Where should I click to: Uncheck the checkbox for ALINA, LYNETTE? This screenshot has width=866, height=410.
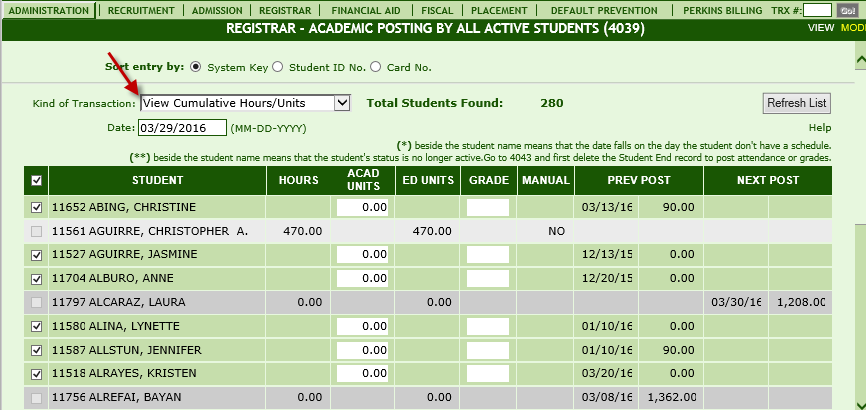[36, 327]
